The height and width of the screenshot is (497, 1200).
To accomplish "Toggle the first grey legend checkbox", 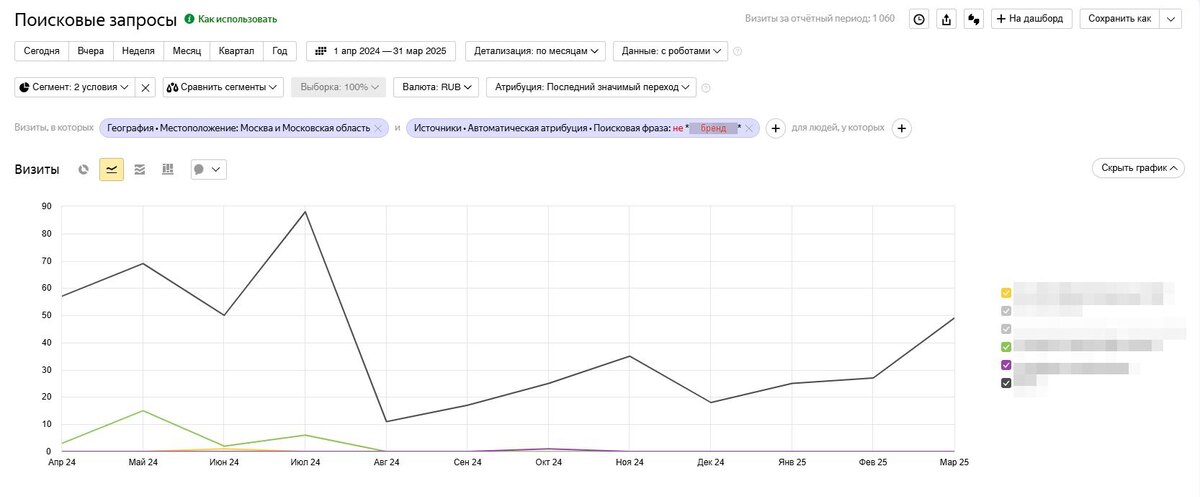I will coord(1006,311).
